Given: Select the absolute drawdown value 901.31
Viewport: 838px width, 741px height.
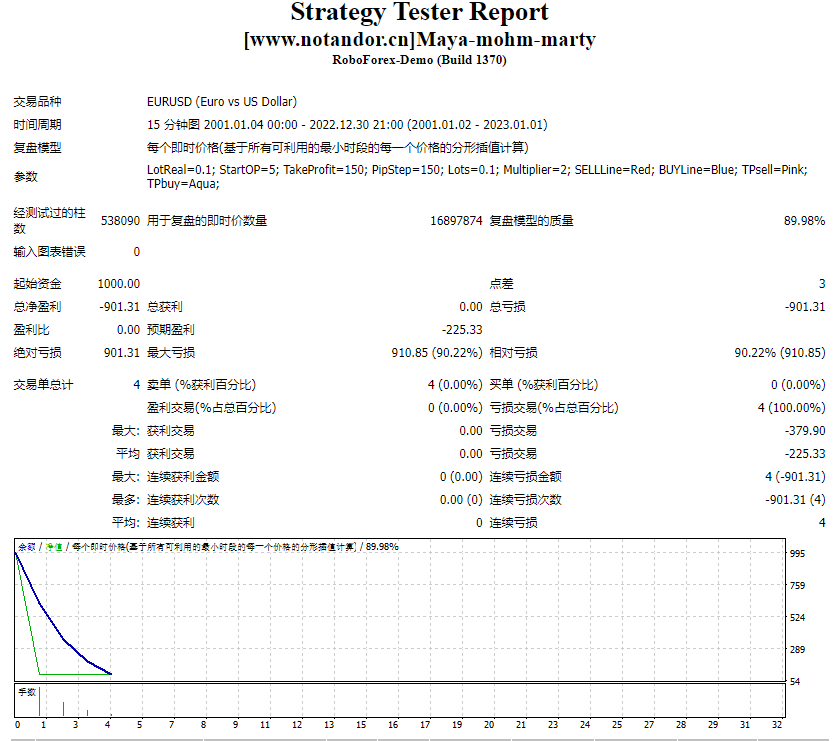Looking at the screenshot, I should point(122,353).
